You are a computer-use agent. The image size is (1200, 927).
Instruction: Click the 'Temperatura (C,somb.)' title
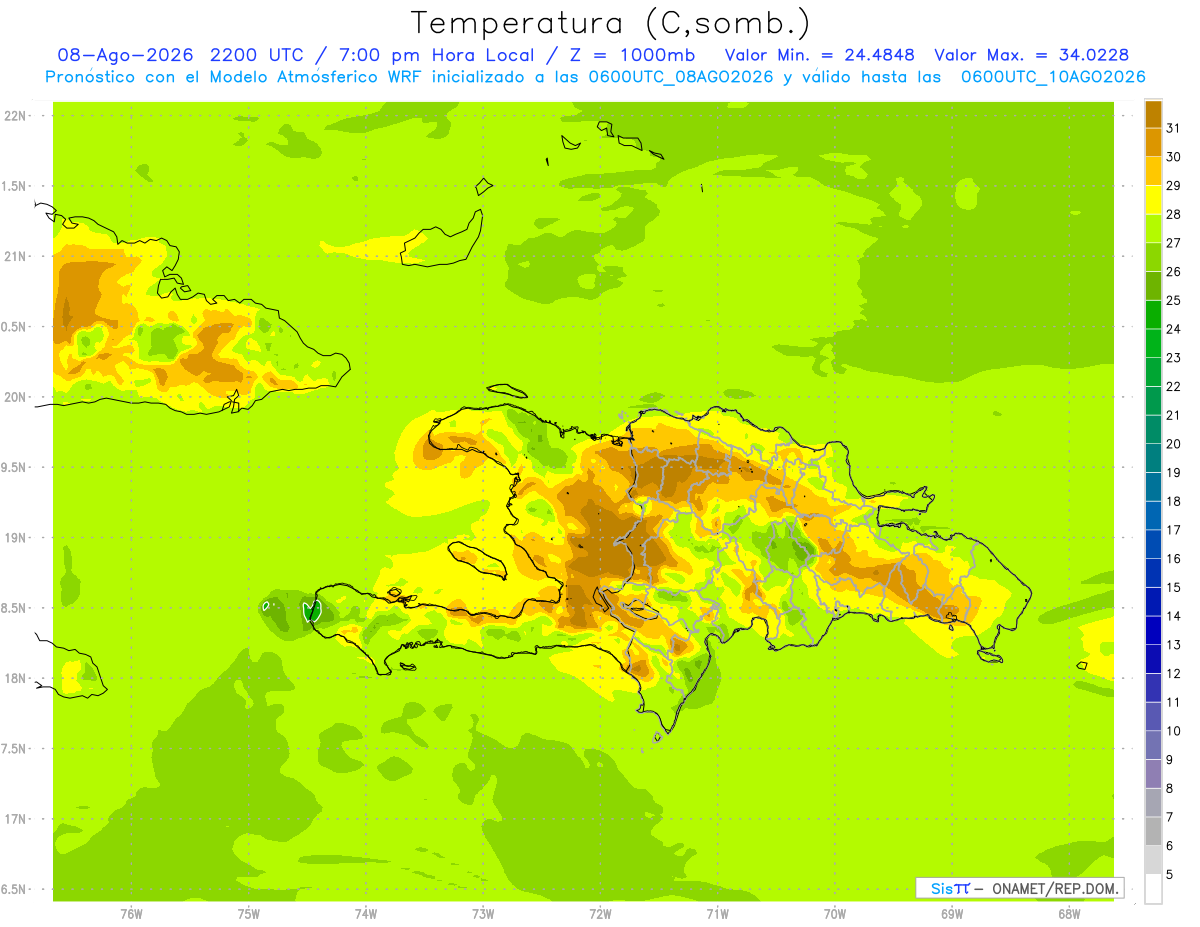click(611, 22)
